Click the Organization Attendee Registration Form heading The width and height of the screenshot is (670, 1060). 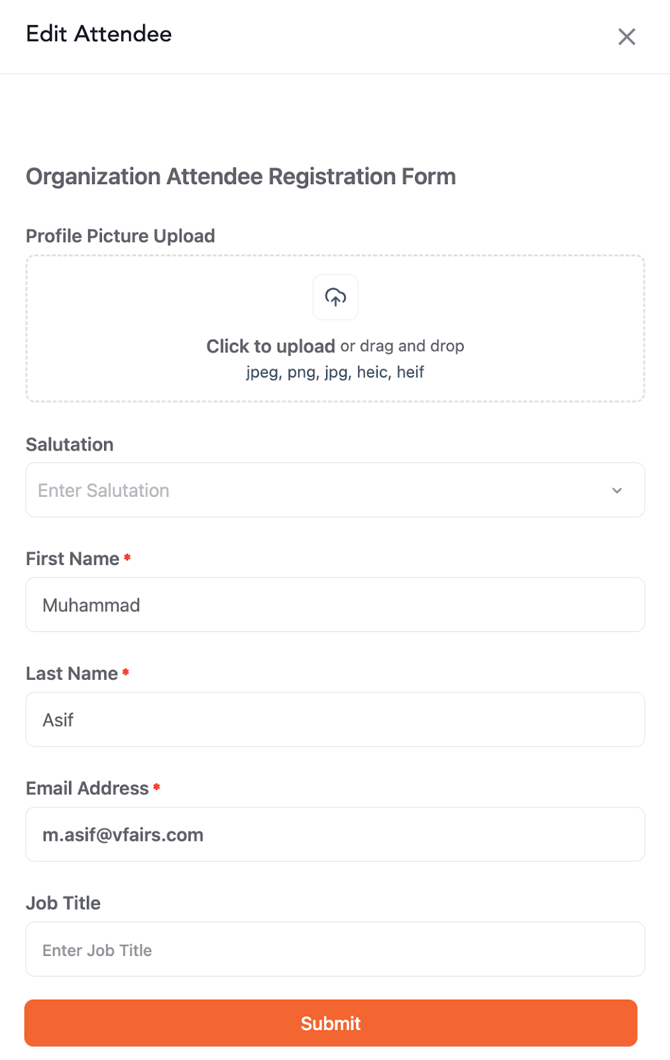click(241, 177)
